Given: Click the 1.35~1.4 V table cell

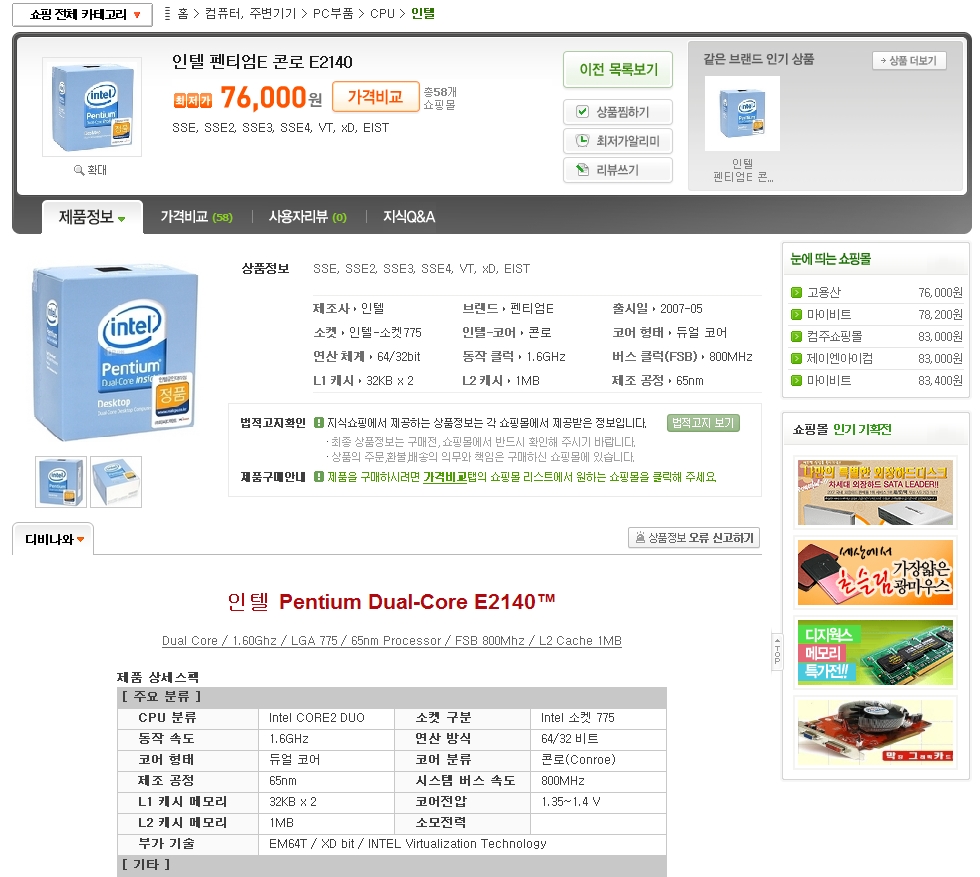Looking at the screenshot, I should point(598,801).
